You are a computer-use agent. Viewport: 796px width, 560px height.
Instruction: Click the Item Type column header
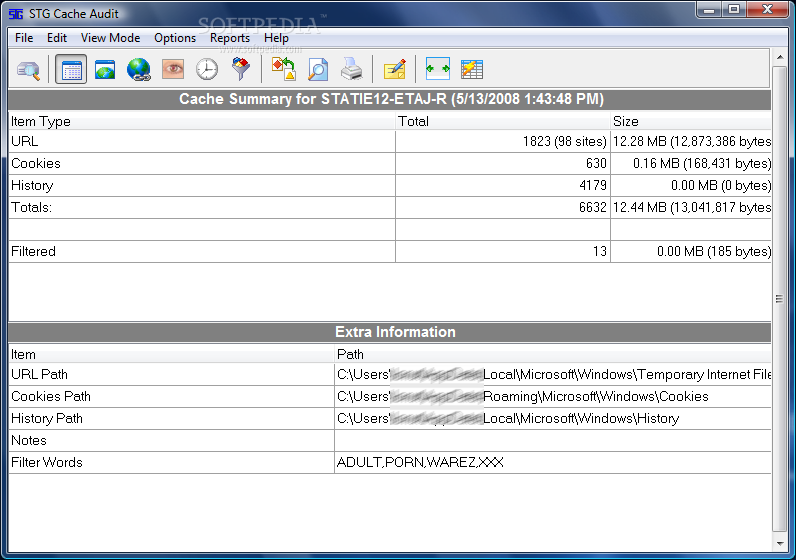click(202, 121)
